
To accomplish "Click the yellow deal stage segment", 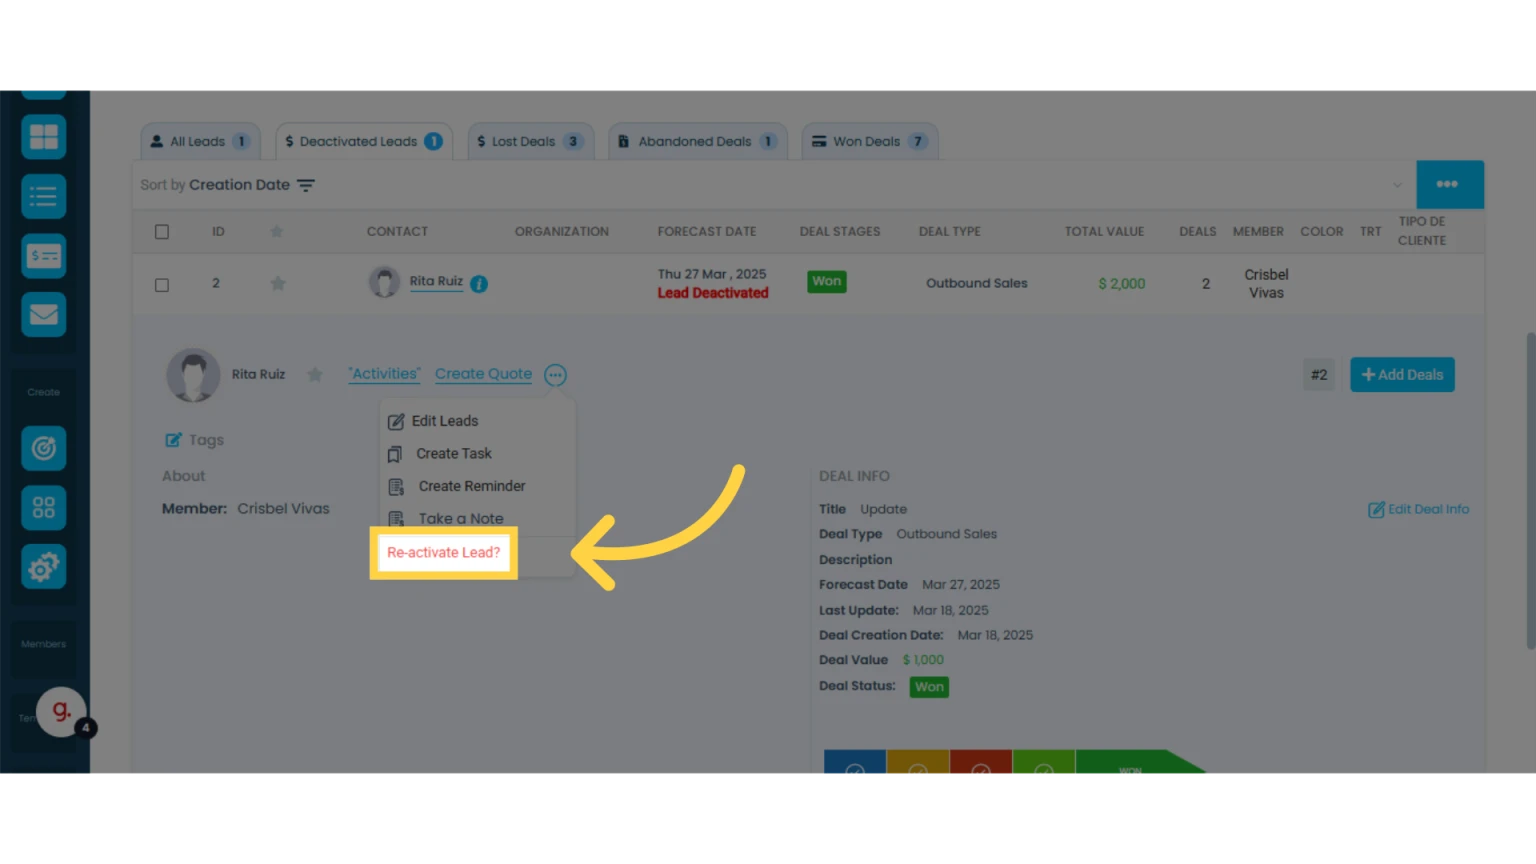I will click(x=918, y=762).
